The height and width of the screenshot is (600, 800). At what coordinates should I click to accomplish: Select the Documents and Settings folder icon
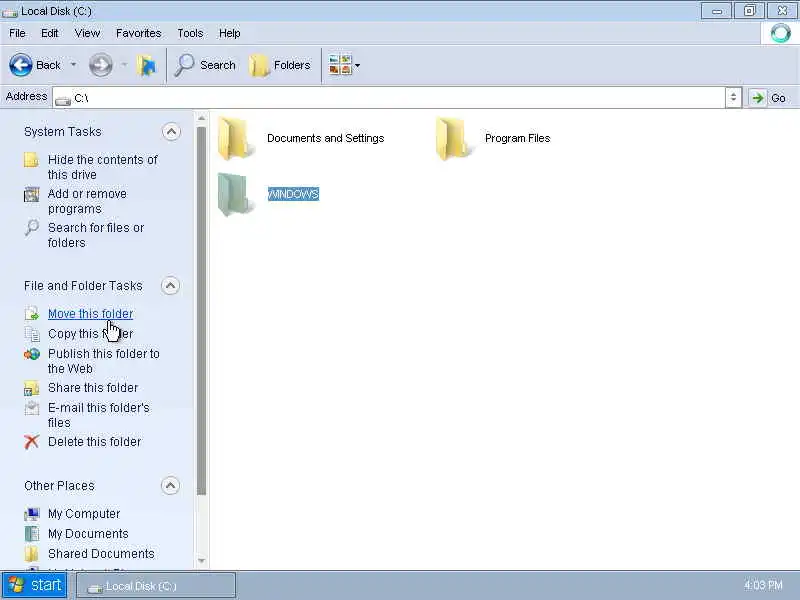coord(235,138)
